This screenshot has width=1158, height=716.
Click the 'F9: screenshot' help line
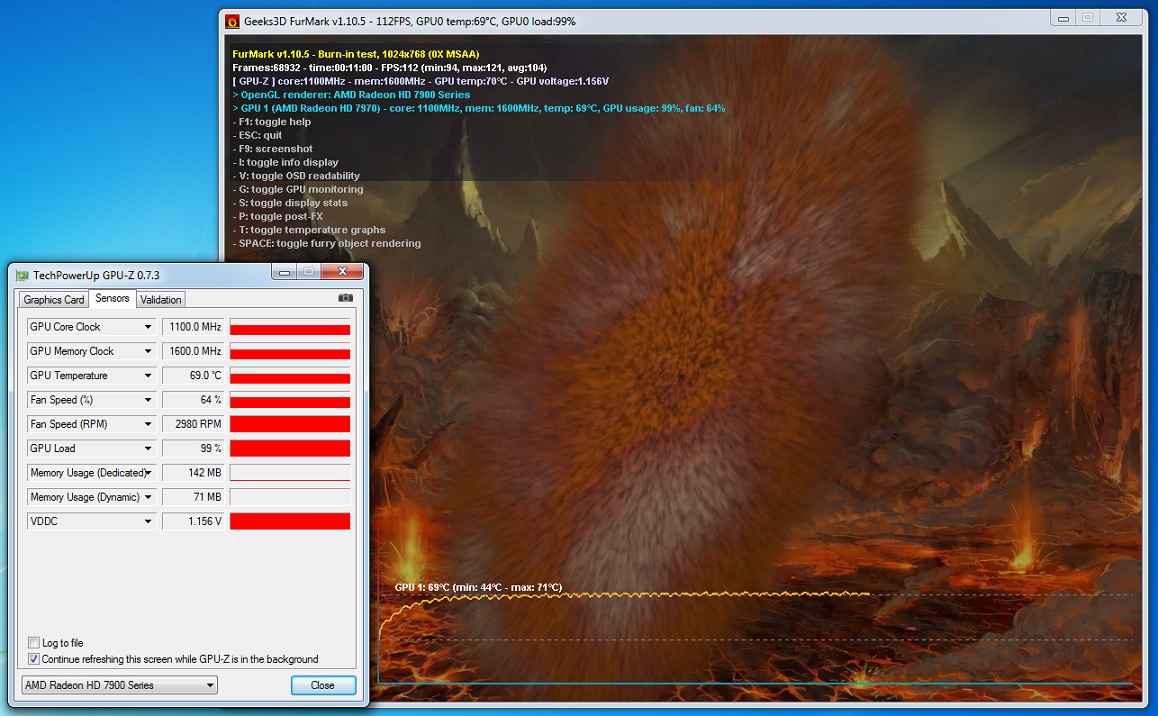click(x=273, y=148)
